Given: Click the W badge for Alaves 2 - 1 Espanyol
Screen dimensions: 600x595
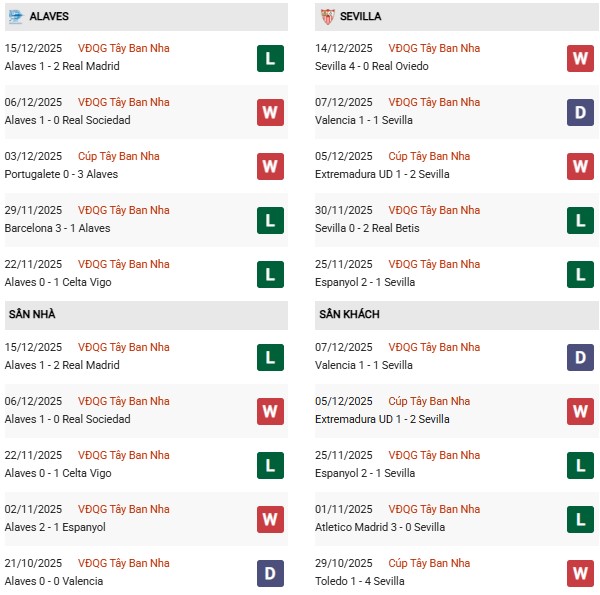Looking at the screenshot, I should coord(269,519).
